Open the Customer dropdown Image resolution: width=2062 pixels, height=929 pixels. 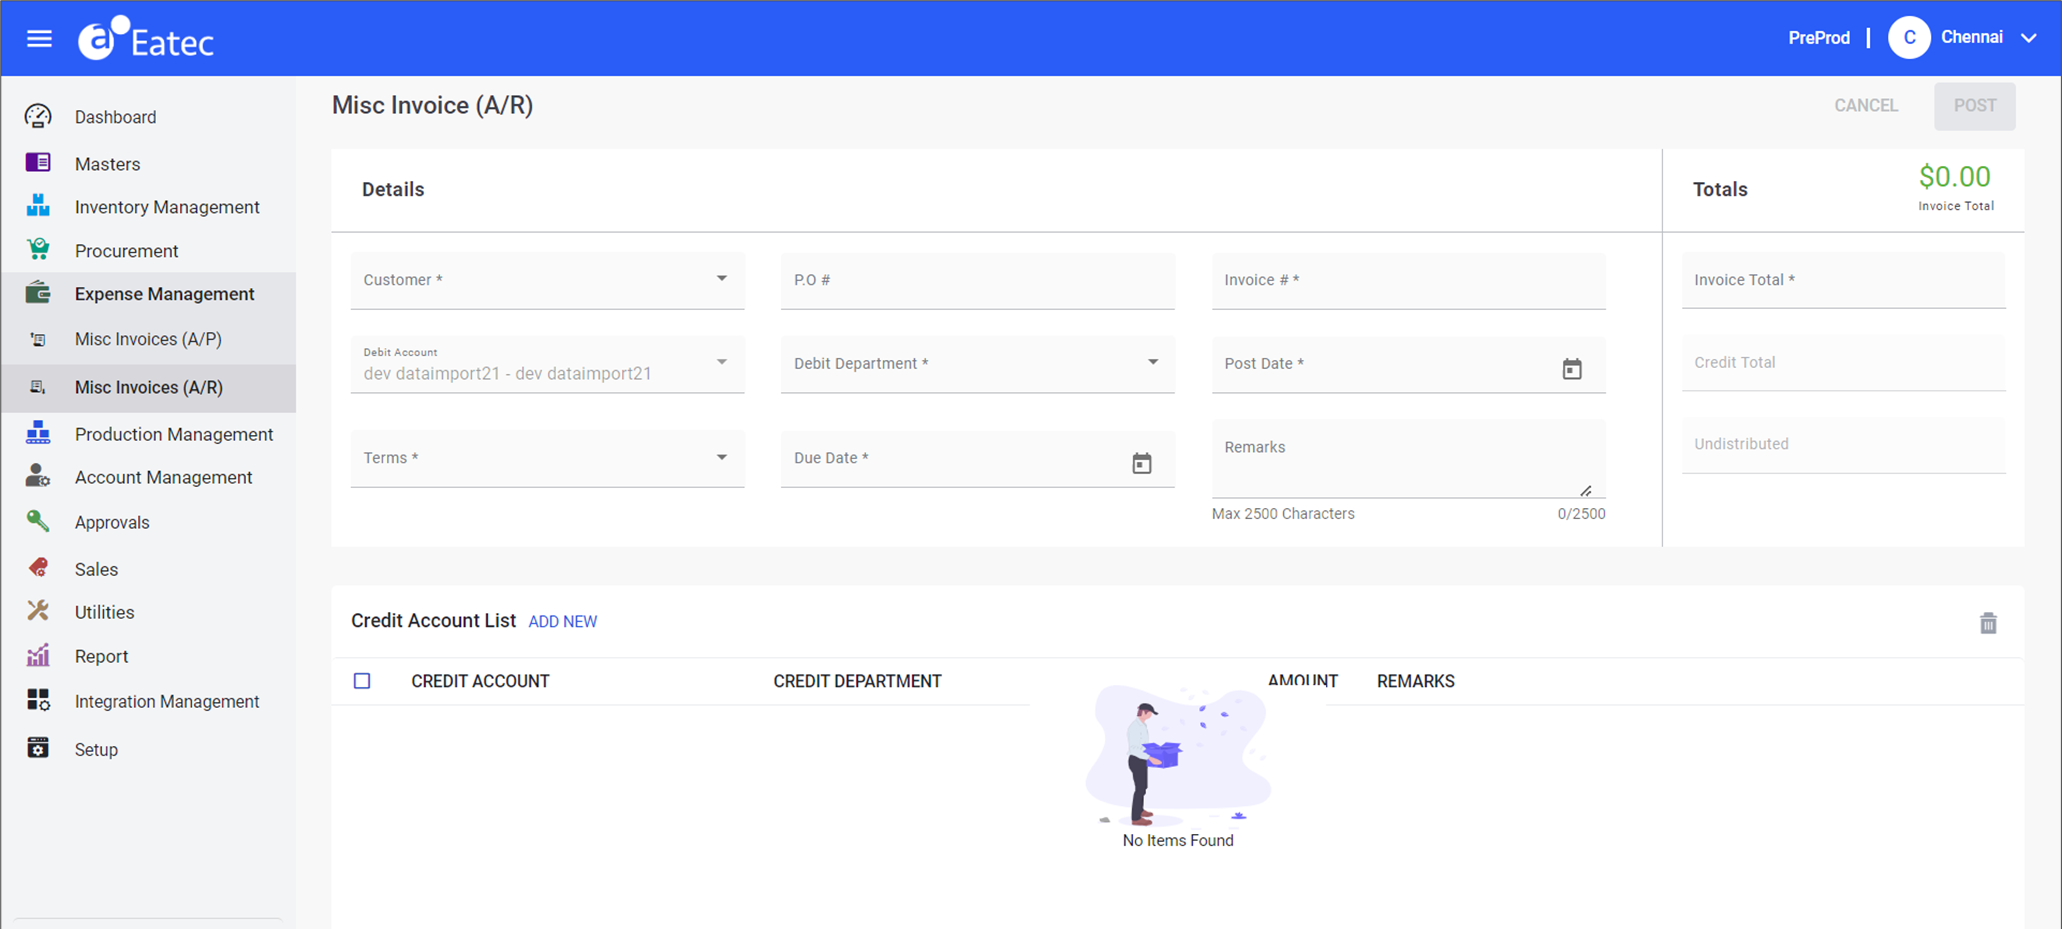click(722, 279)
